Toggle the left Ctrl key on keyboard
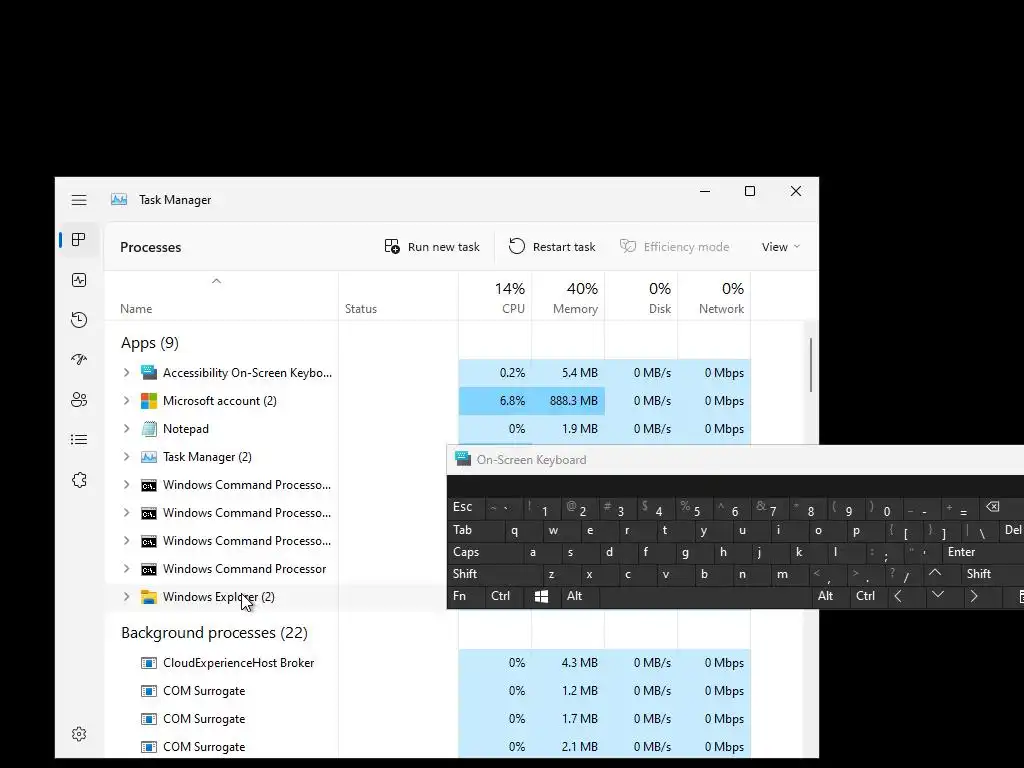The width and height of the screenshot is (1024, 768). (x=504, y=596)
